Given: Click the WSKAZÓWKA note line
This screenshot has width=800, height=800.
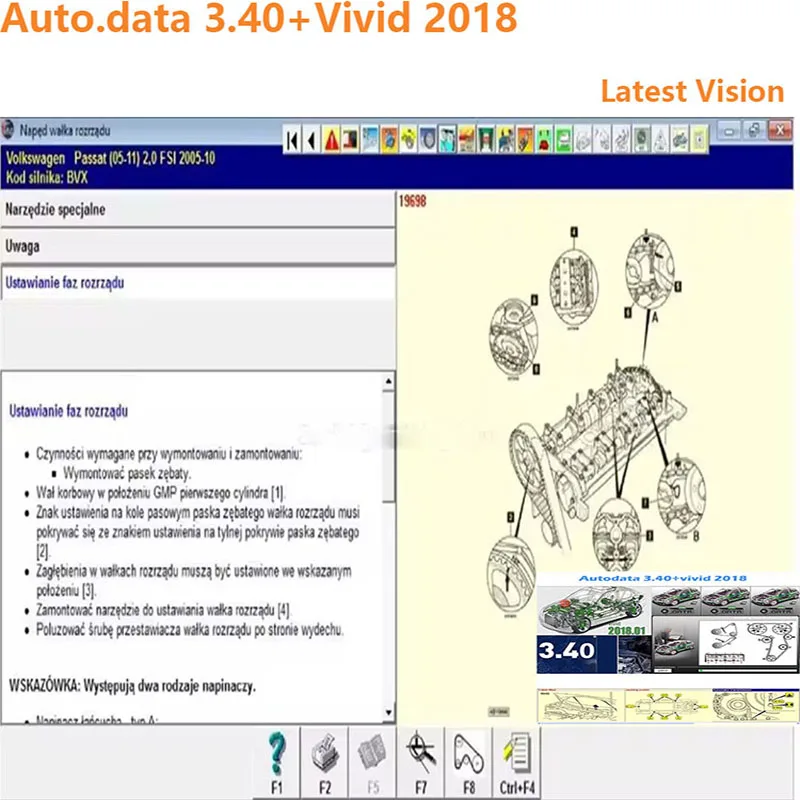Looking at the screenshot, I should pyautogui.click(x=132, y=686).
